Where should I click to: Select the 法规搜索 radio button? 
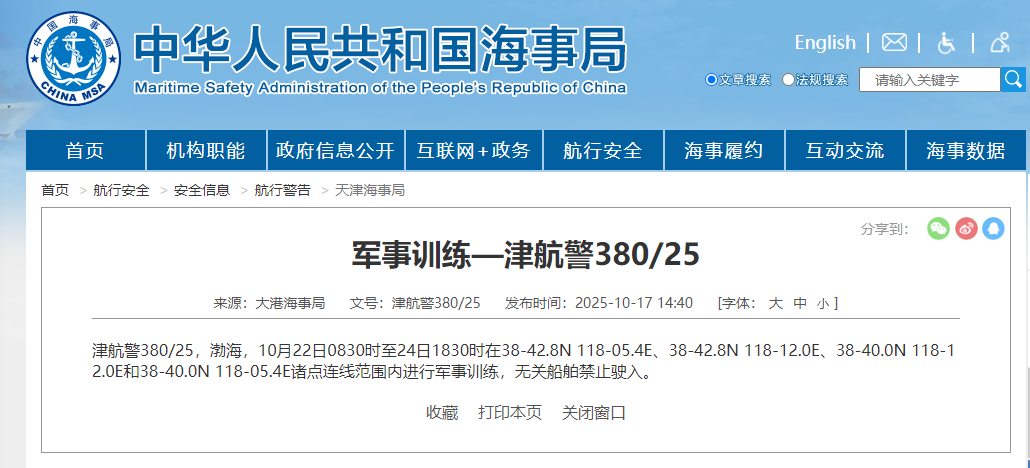(788, 80)
